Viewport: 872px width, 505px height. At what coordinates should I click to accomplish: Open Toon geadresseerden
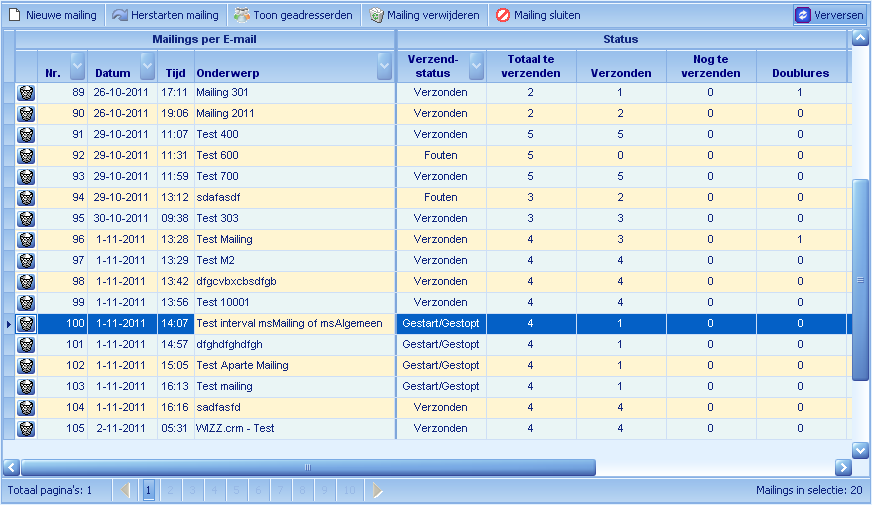(x=293, y=15)
